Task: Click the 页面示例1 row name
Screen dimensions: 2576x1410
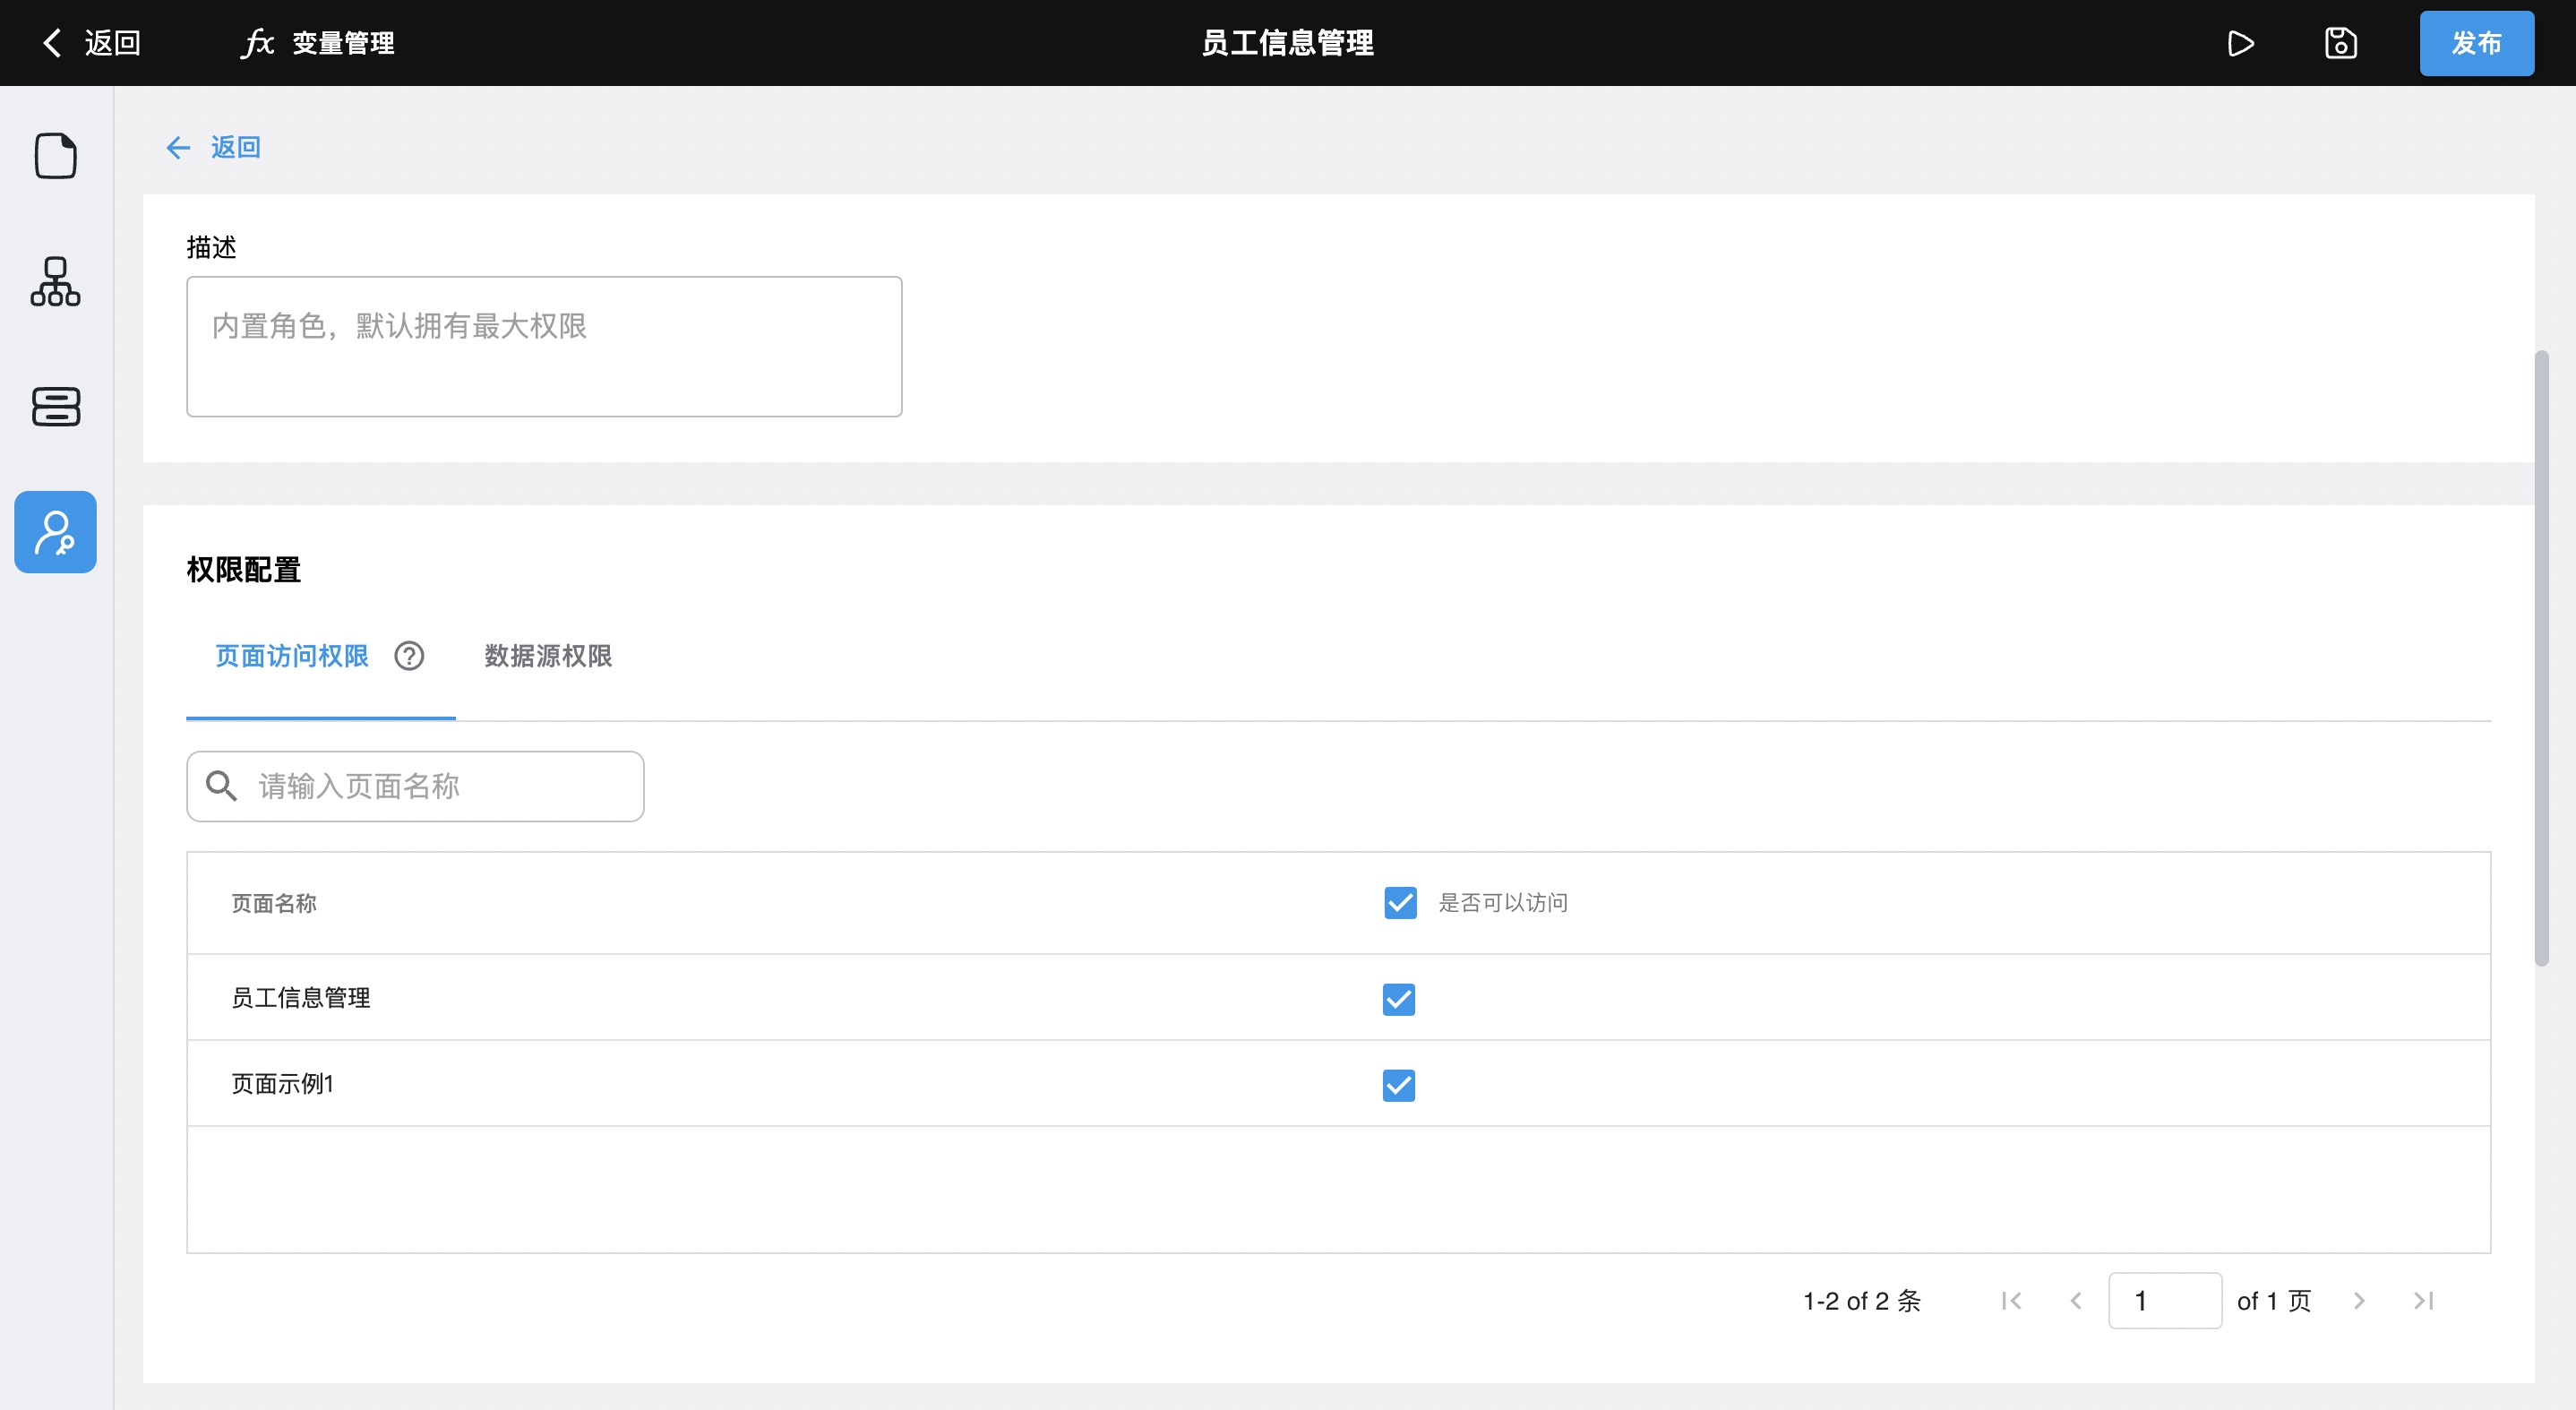Action: [283, 1084]
